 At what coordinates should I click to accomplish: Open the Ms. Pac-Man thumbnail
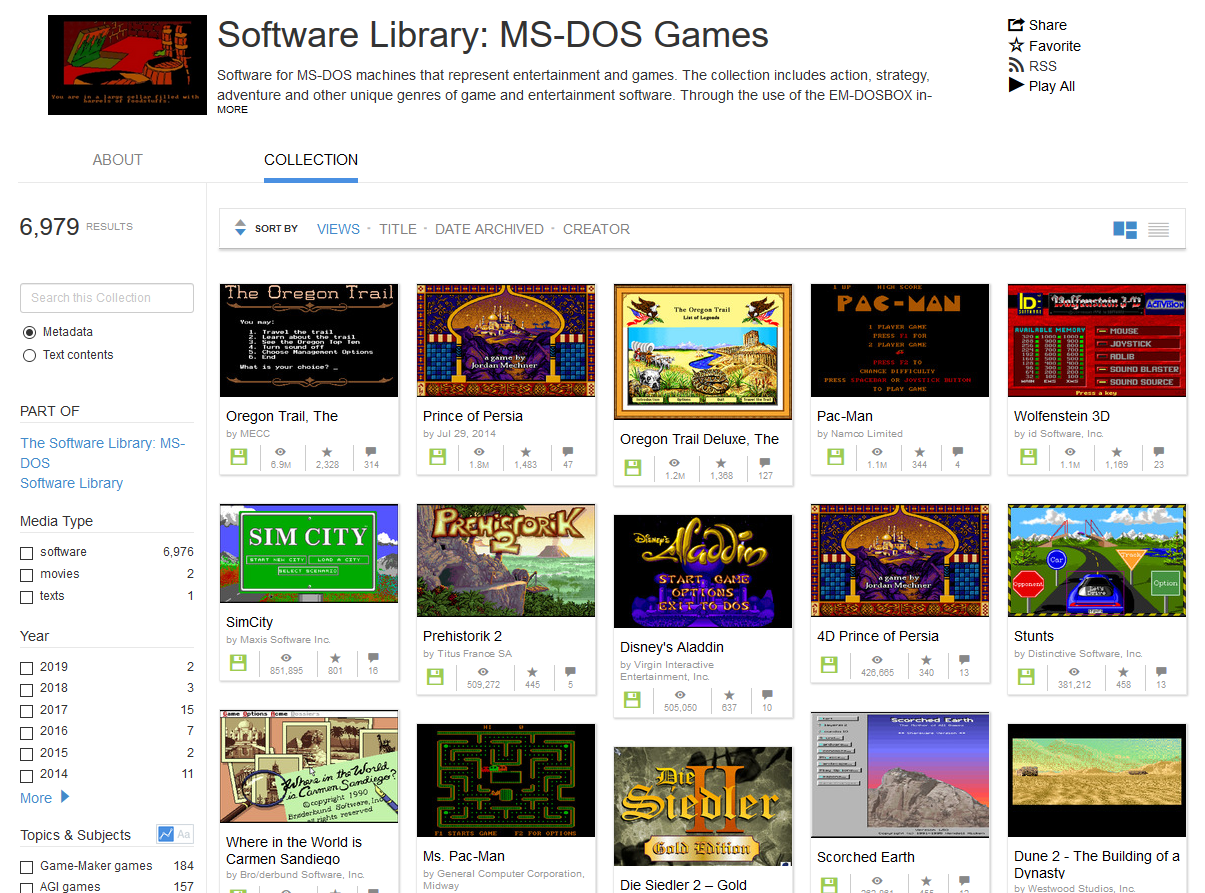coord(506,780)
